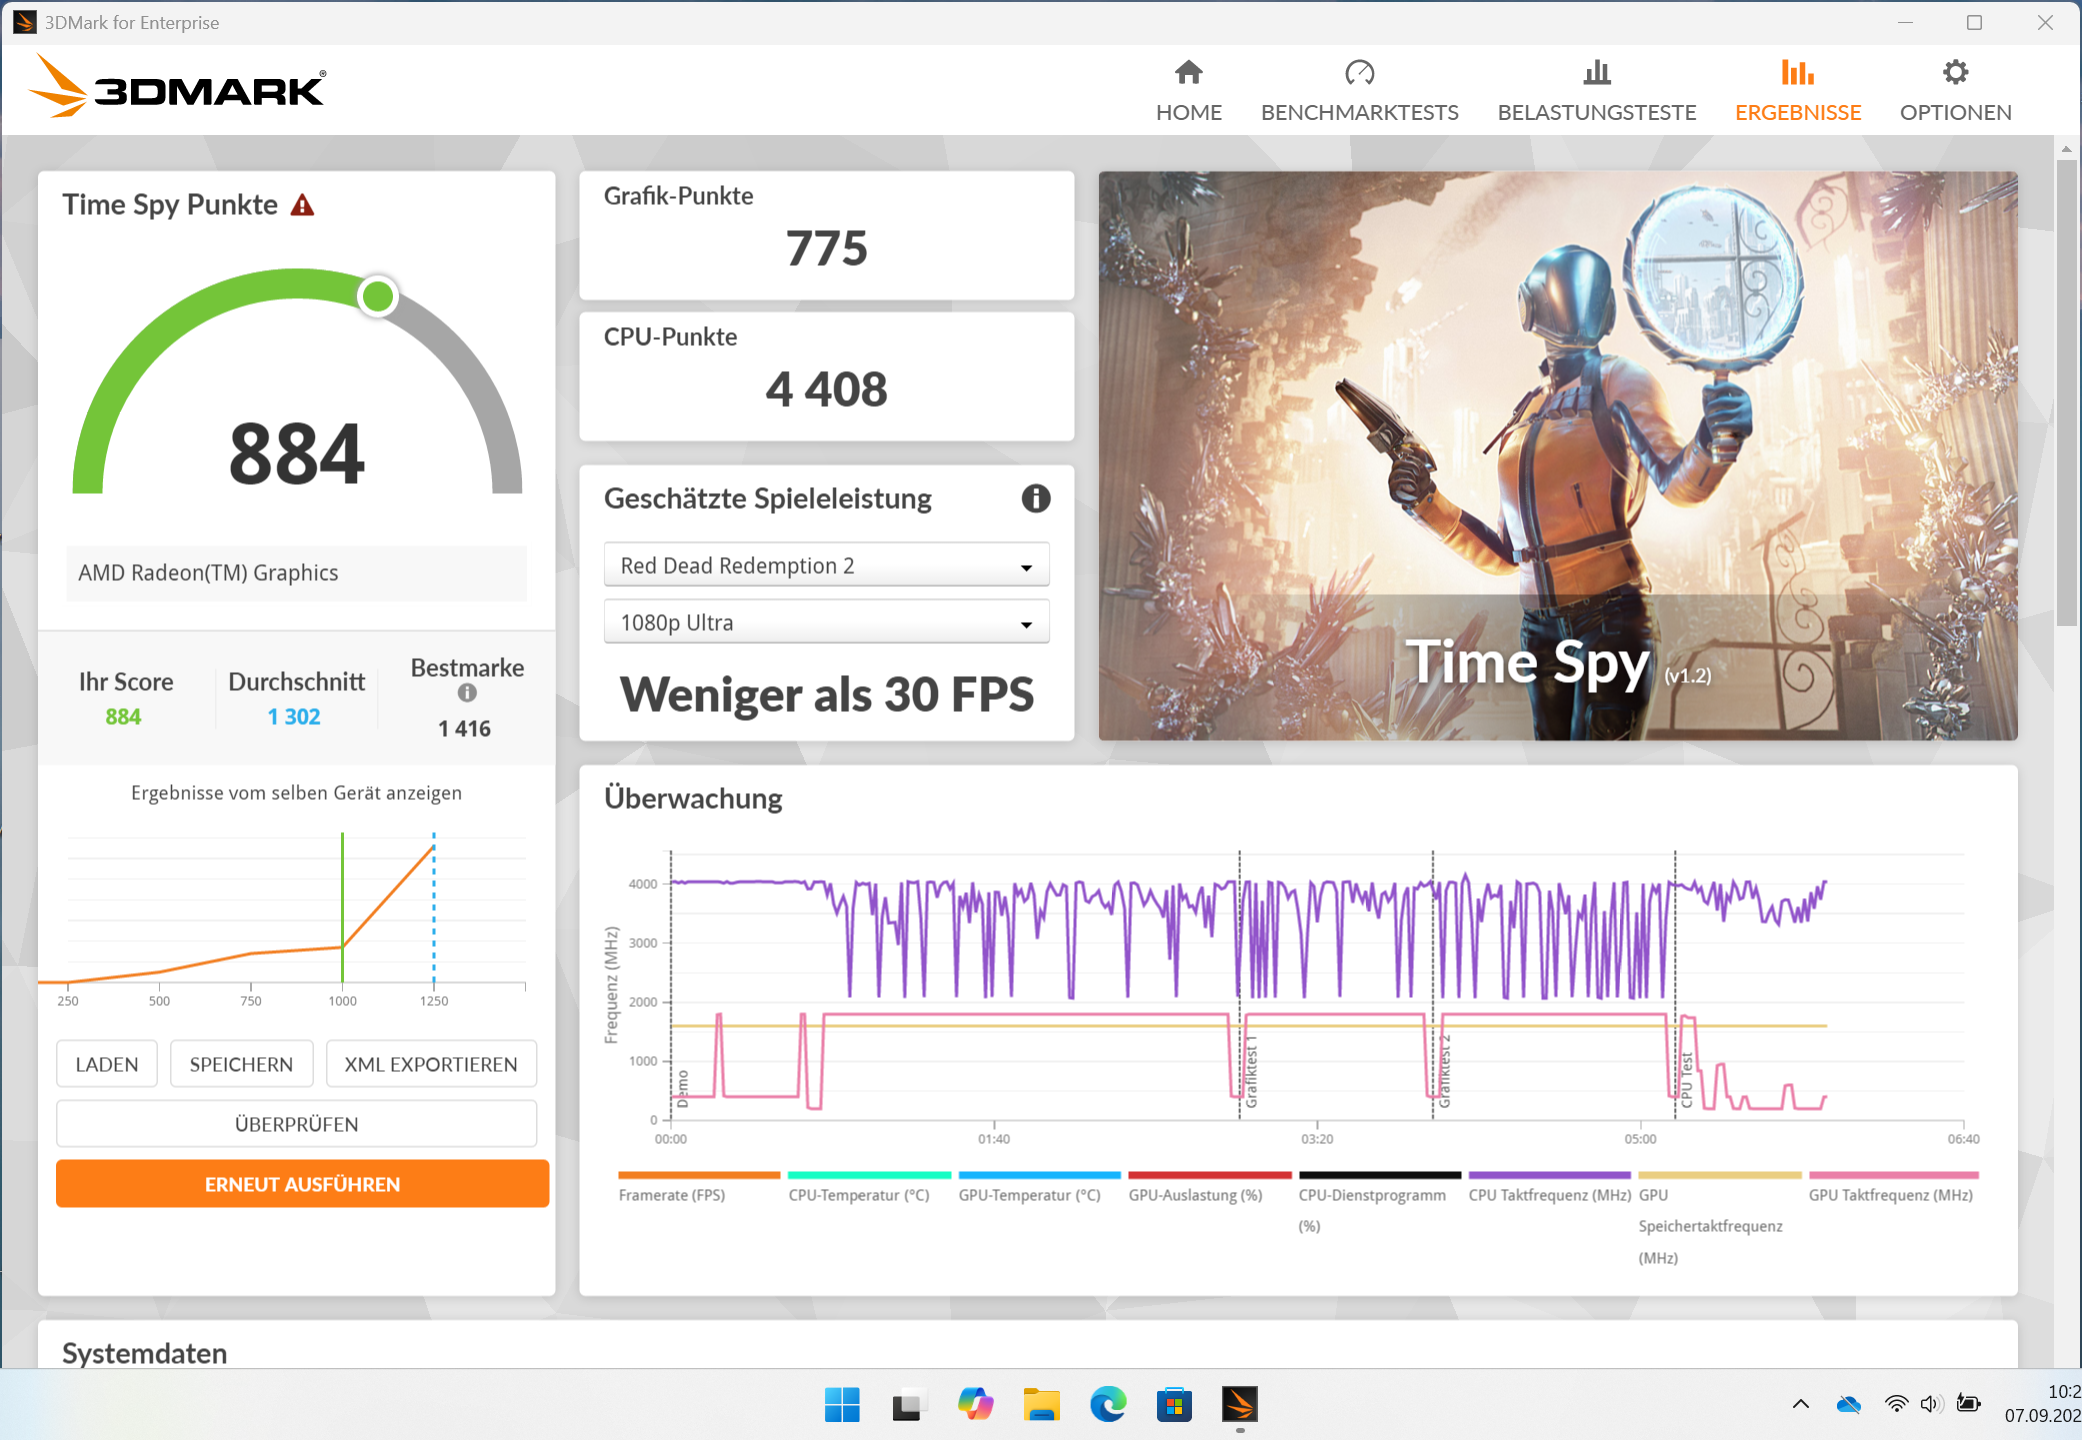
Task: Open the Red Dead Redemption 2 game dropdown
Action: tap(826, 565)
